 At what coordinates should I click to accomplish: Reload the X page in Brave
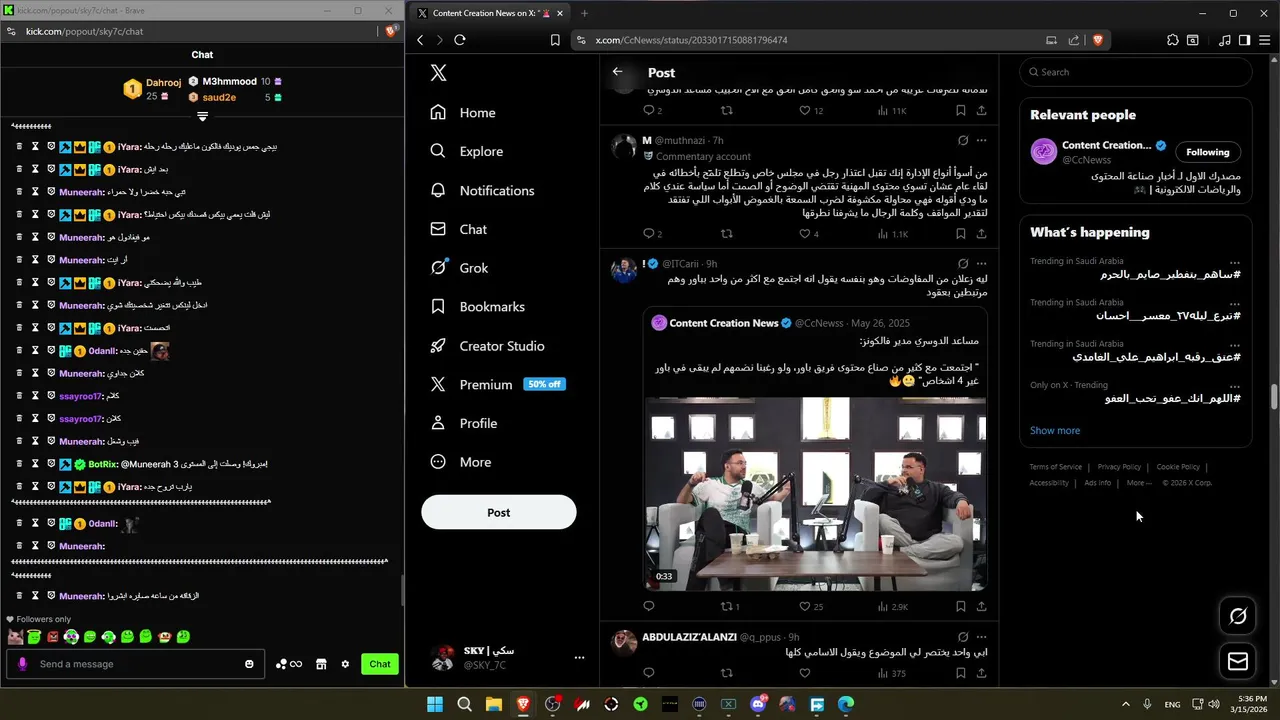pyautogui.click(x=460, y=40)
